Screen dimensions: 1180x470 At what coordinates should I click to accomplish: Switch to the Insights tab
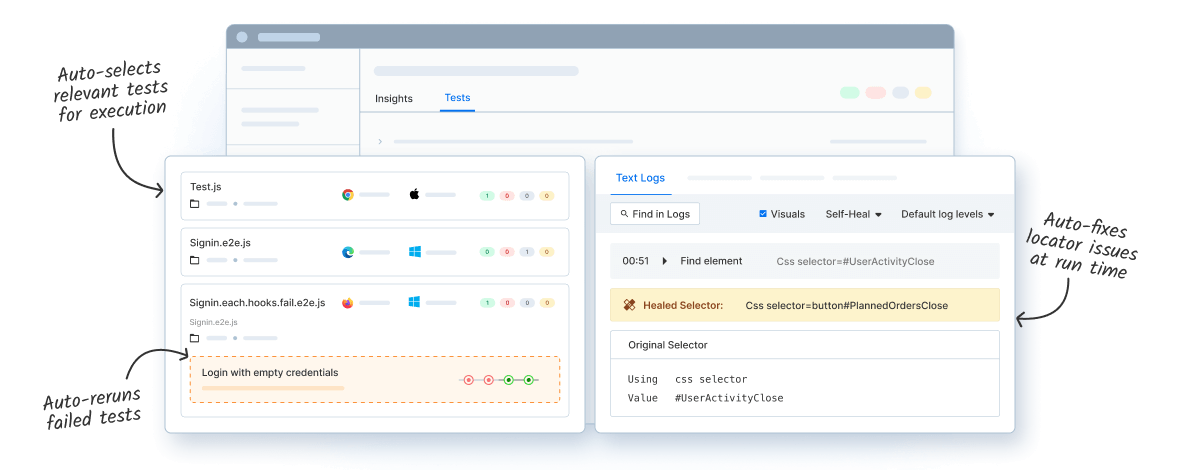point(394,99)
